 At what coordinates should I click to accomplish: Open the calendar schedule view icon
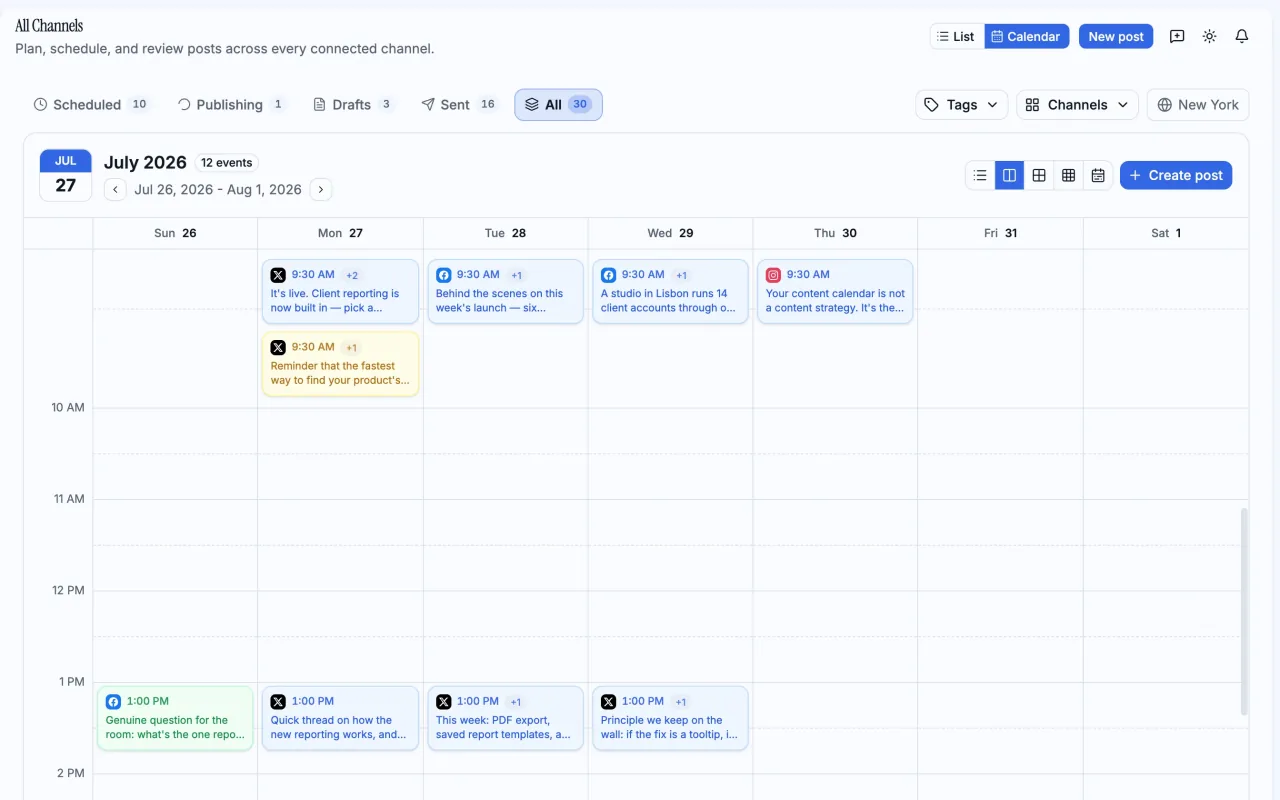[1098, 175]
